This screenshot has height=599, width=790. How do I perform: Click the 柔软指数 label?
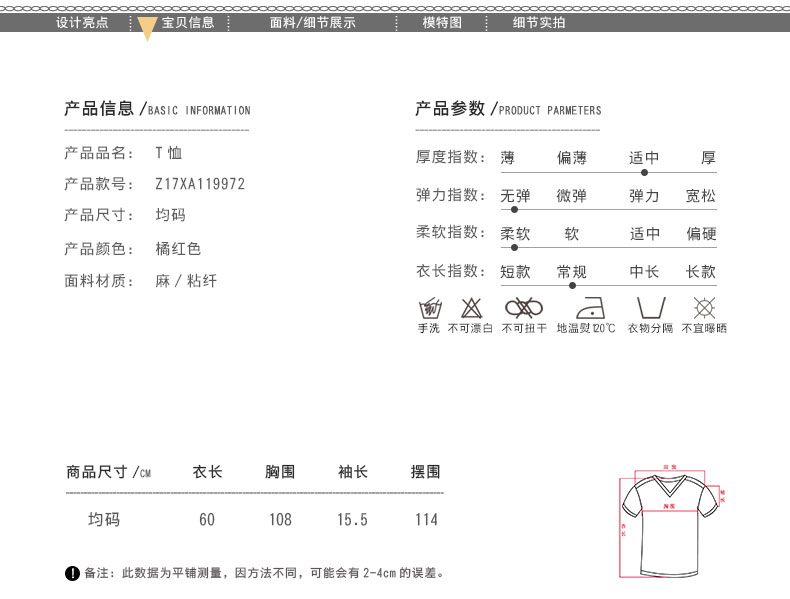click(450, 232)
